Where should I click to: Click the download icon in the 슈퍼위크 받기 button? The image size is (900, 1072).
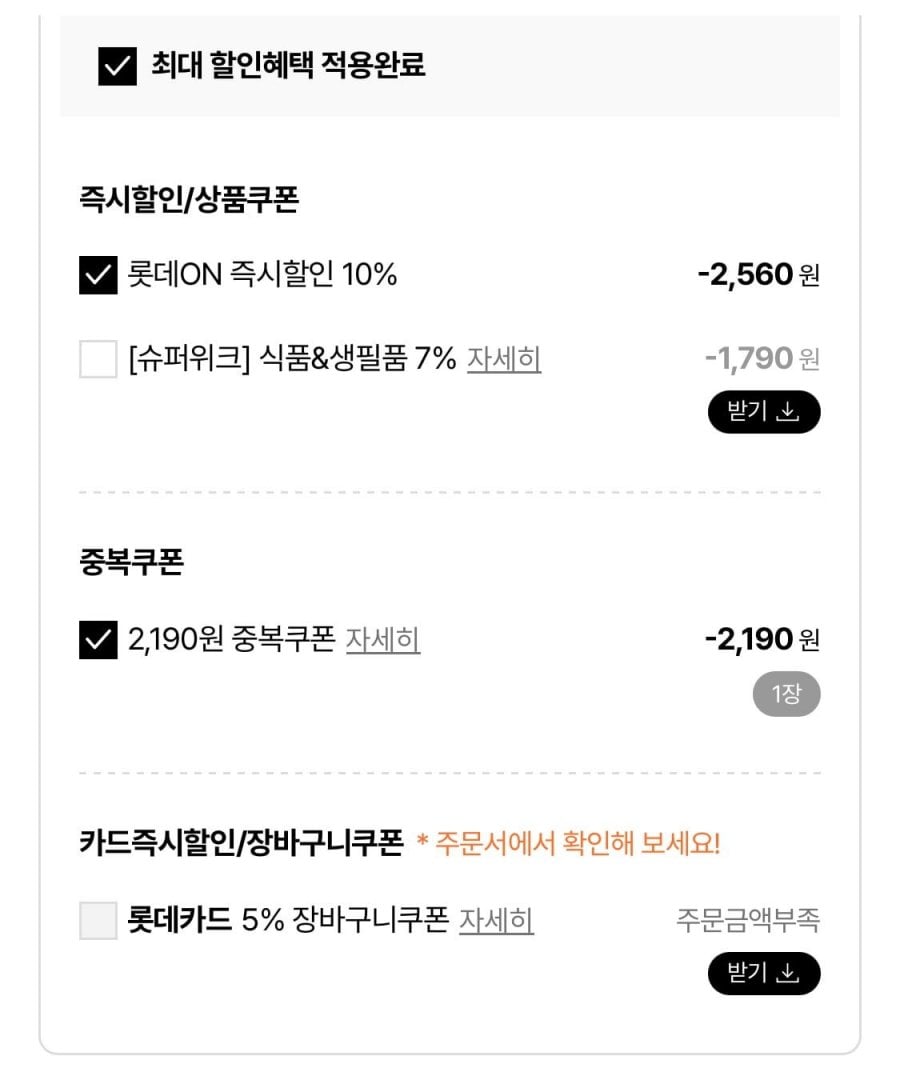(788, 412)
